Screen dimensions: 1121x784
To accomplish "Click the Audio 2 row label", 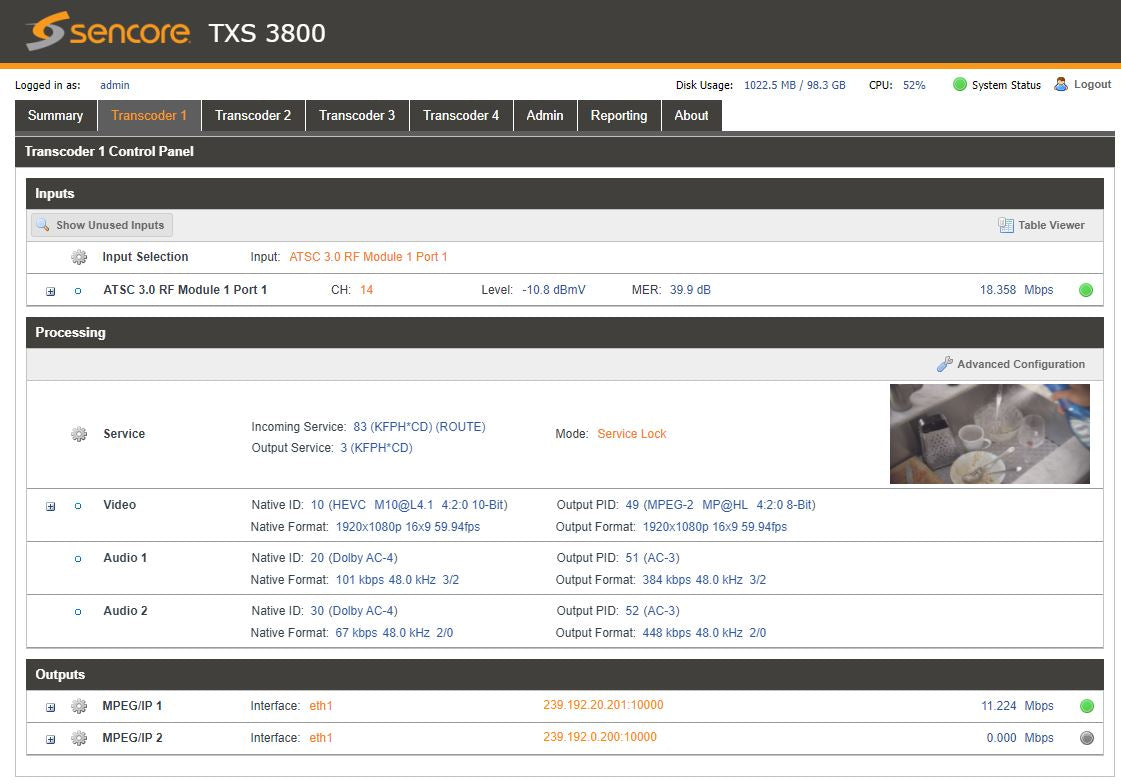I will point(125,611).
